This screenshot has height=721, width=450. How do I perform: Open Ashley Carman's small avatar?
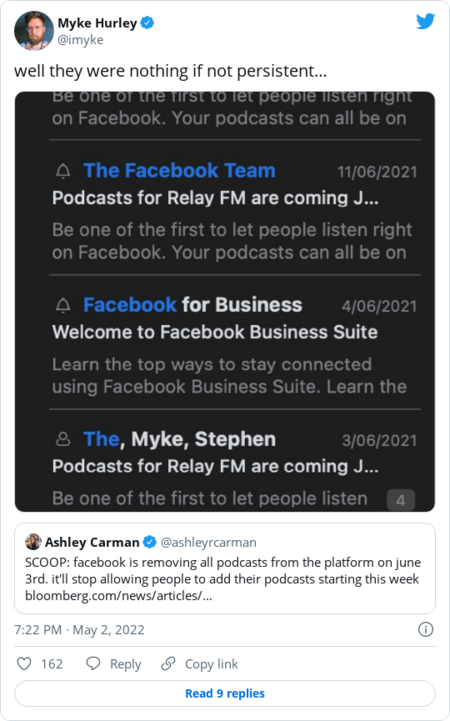33,542
